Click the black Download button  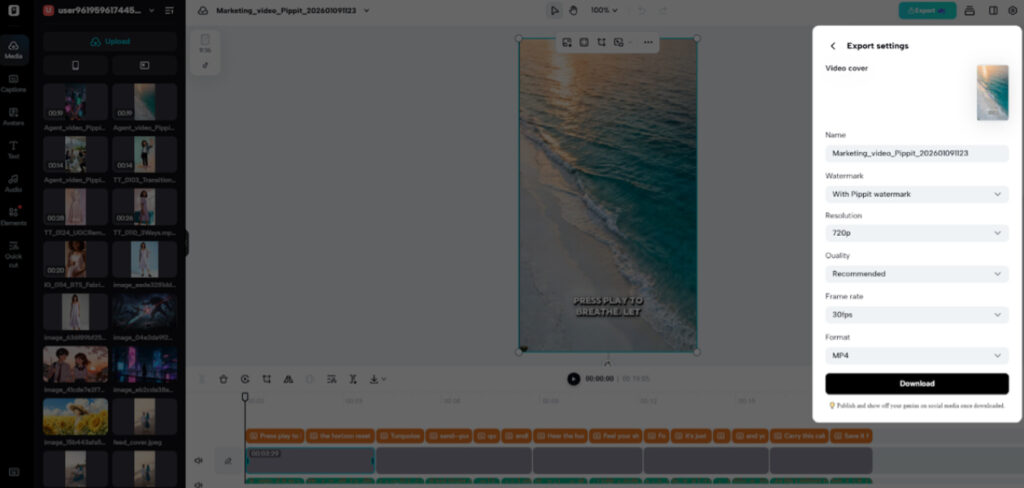pos(916,384)
